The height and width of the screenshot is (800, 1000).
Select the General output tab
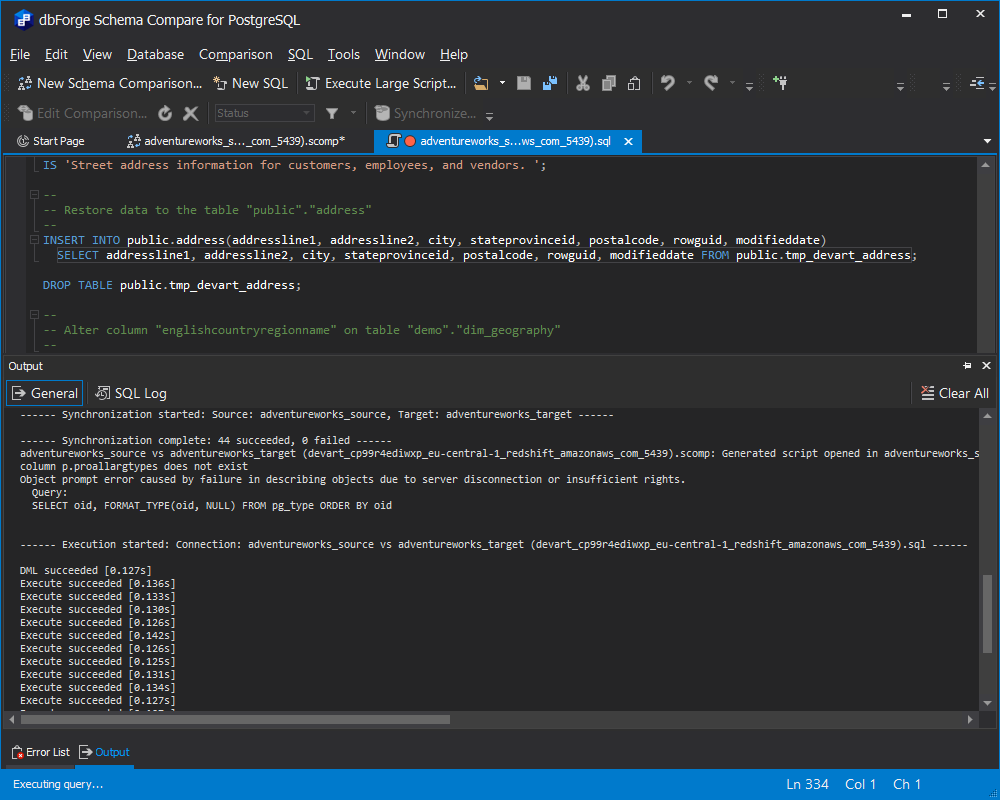[x=45, y=393]
